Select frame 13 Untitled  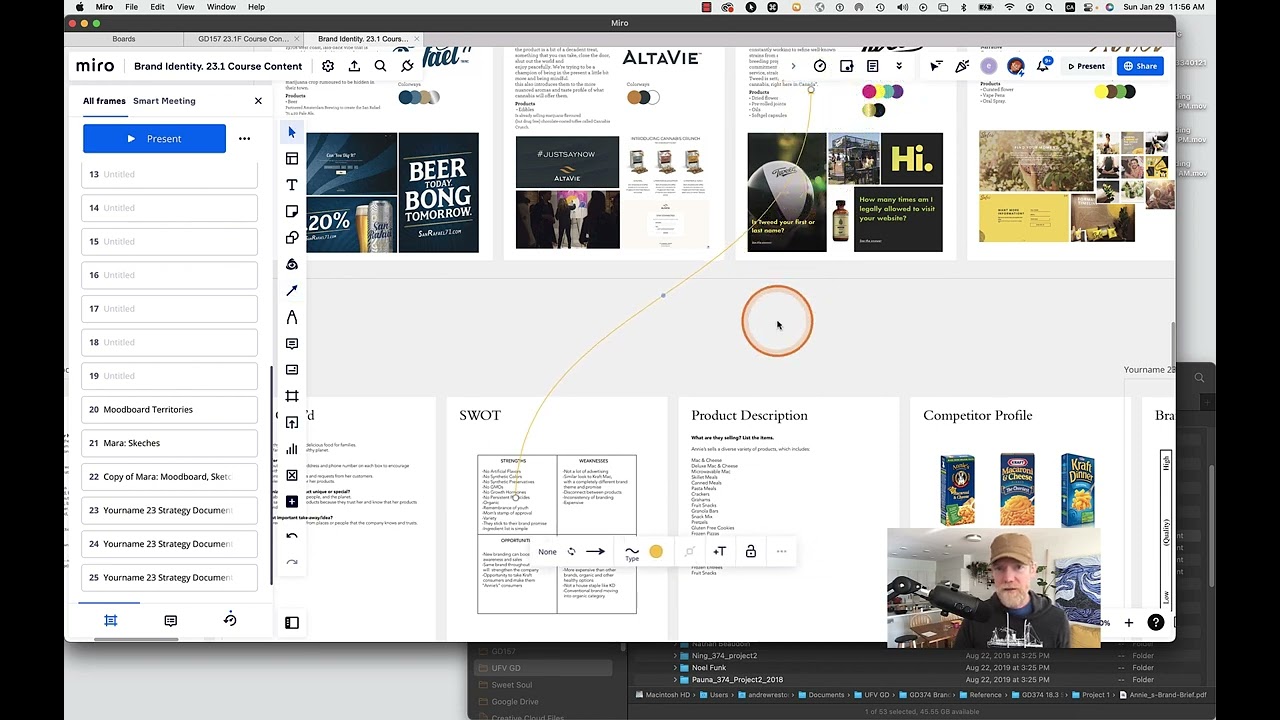click(170, 174)
